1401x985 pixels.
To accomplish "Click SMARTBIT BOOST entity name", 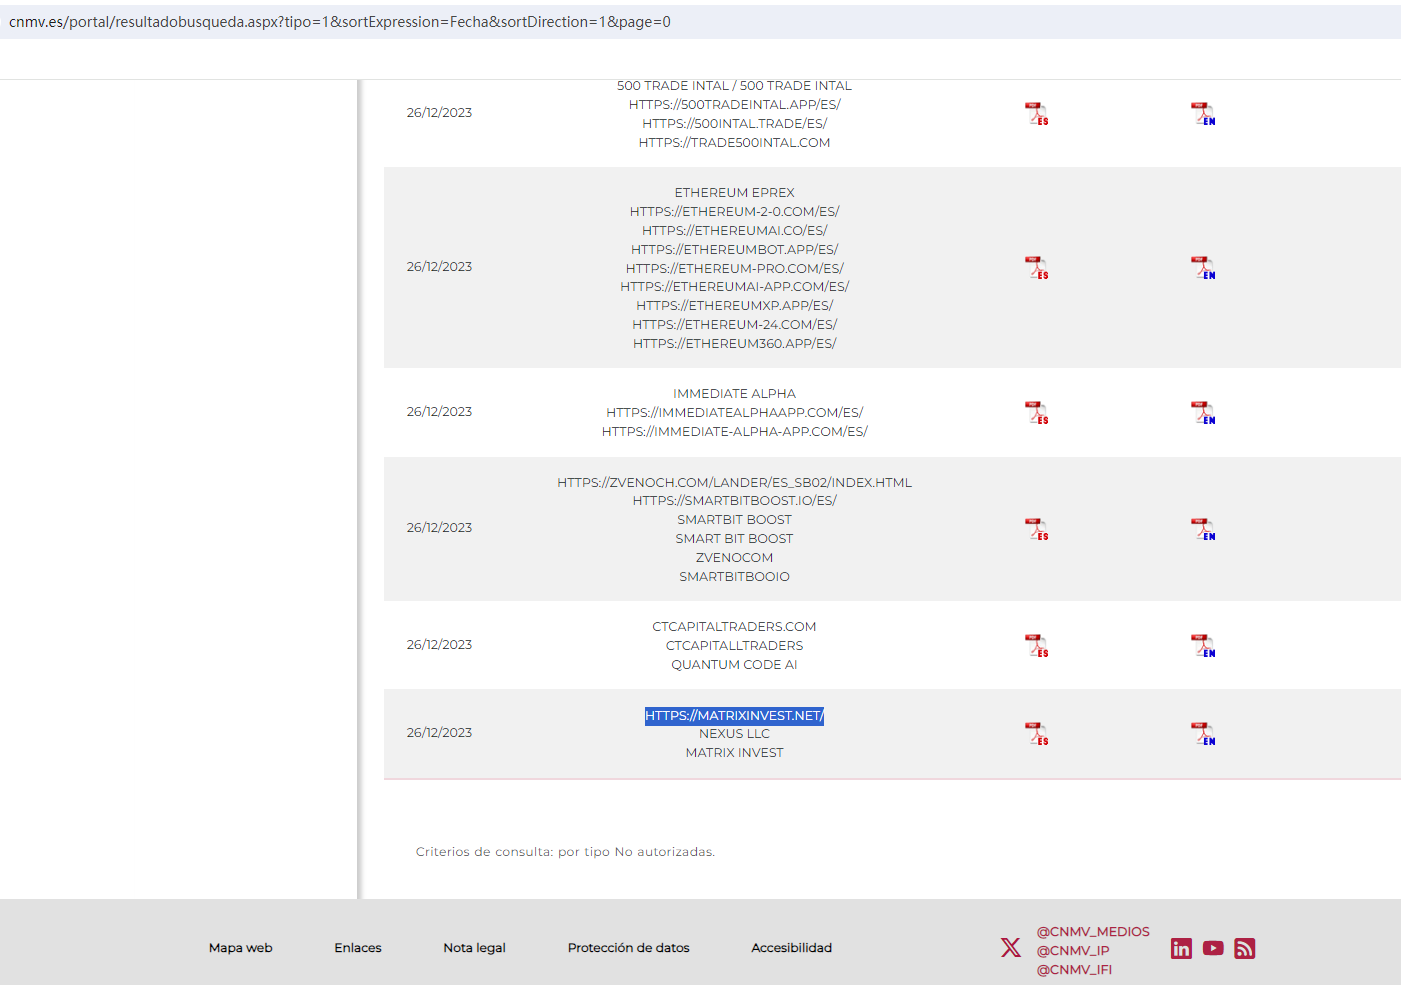I will tap(734, 520).
